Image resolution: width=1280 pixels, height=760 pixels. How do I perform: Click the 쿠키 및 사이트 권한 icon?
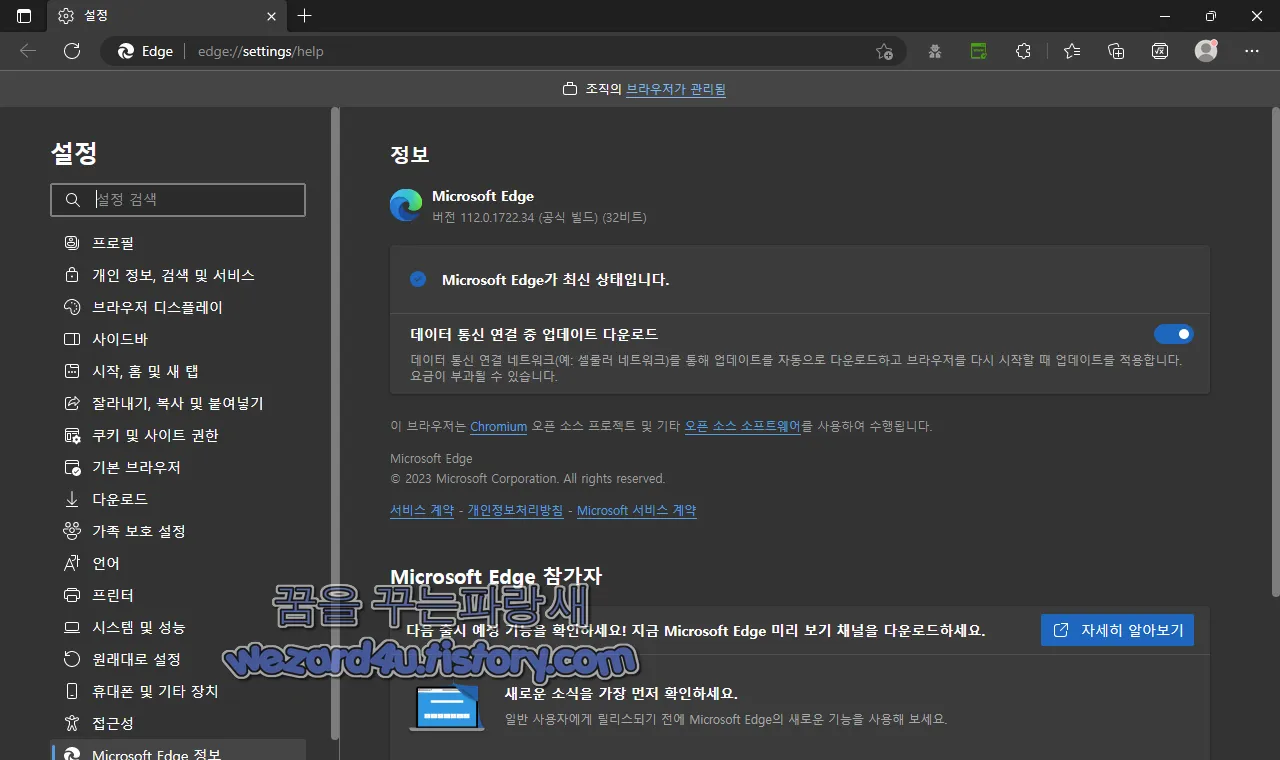tap(72, 435)
